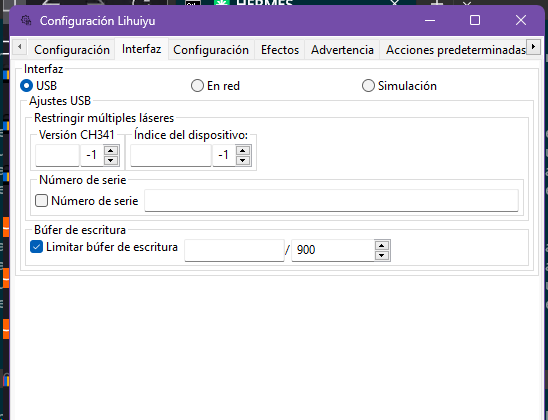This screenshot has width=548, height=420.
Task: Click the Número de serie text field
Action: 331,201
